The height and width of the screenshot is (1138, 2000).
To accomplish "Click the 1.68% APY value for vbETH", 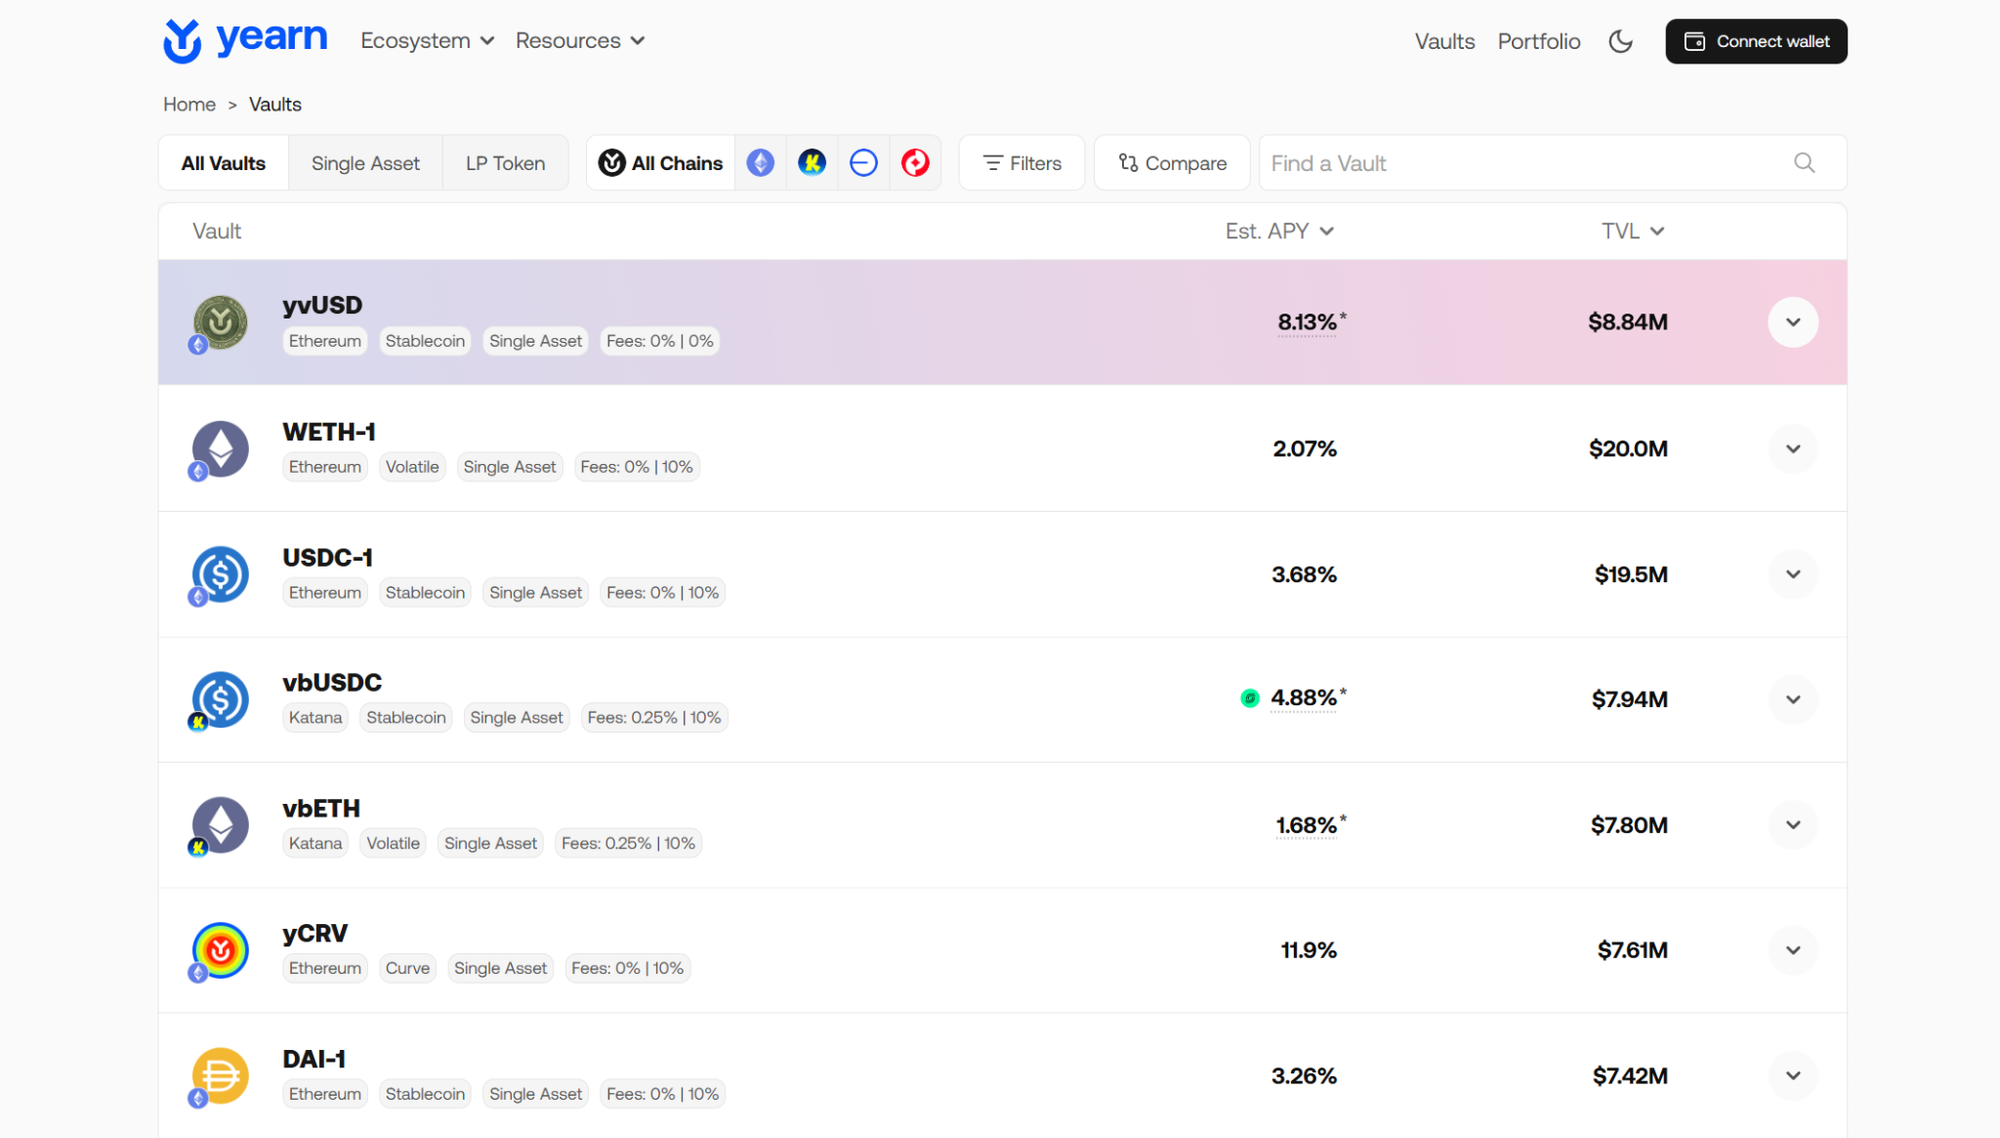I will 1306,825.
